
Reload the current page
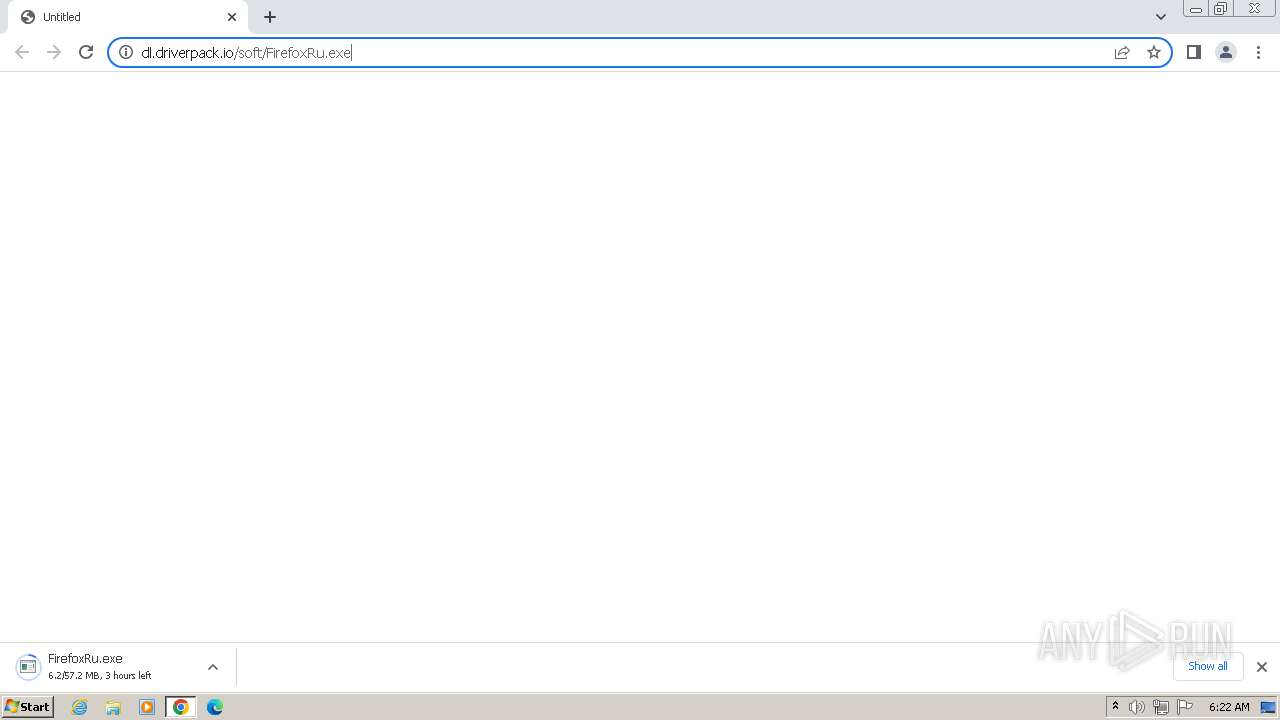point(86,52)
